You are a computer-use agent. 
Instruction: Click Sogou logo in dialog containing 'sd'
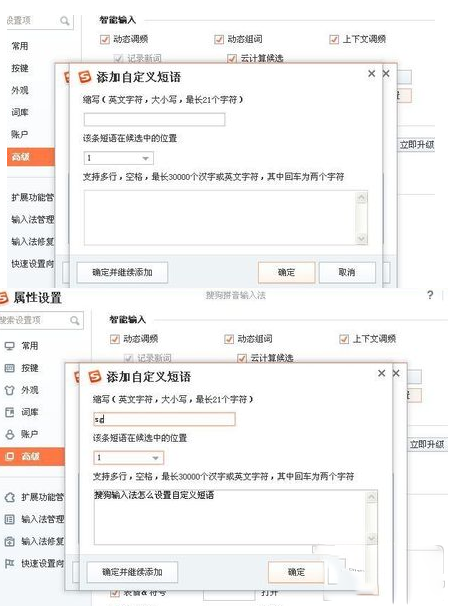tap(95, 376)
